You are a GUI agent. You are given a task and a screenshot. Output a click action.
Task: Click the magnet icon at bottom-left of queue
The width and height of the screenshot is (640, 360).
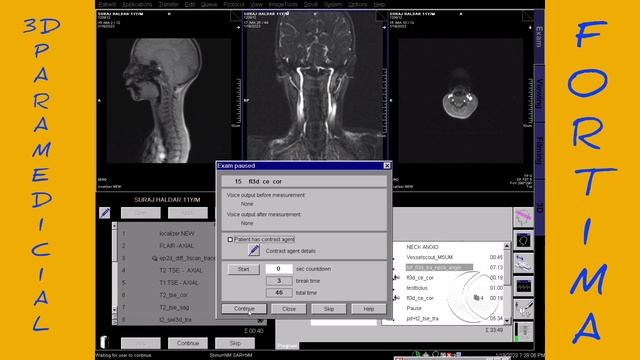click(104, 342)
